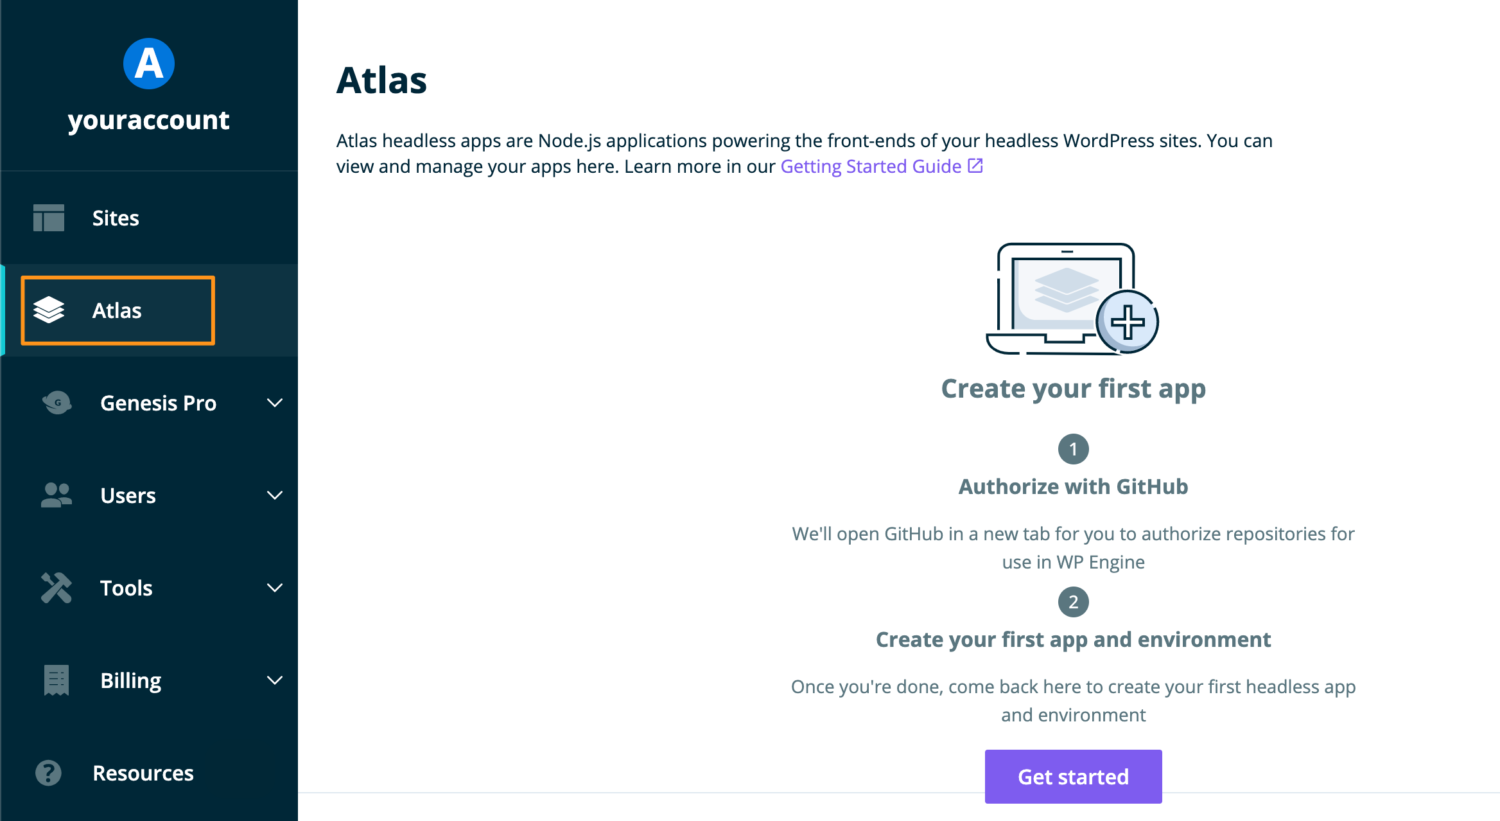
Task: Select Atlas in the sidebar
Action: (117, 310)
